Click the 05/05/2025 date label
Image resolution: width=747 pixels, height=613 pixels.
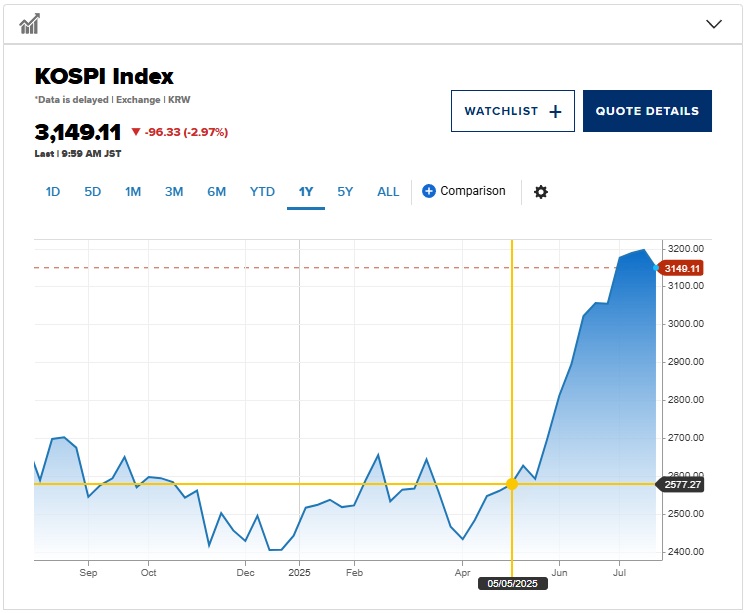coord(513,583)
